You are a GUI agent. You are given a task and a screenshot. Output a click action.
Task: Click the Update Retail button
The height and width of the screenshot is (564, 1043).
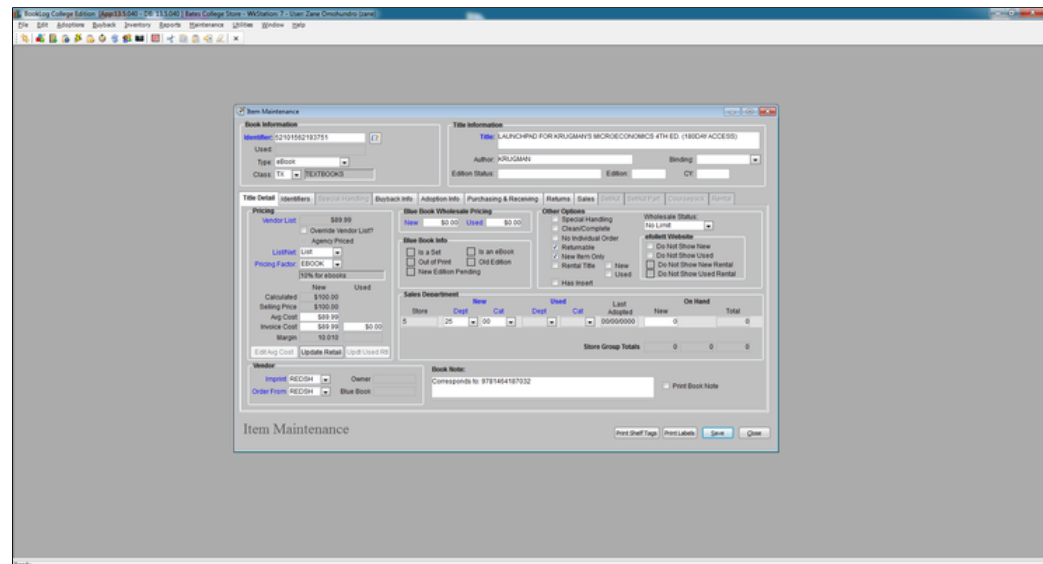point(321,352)
